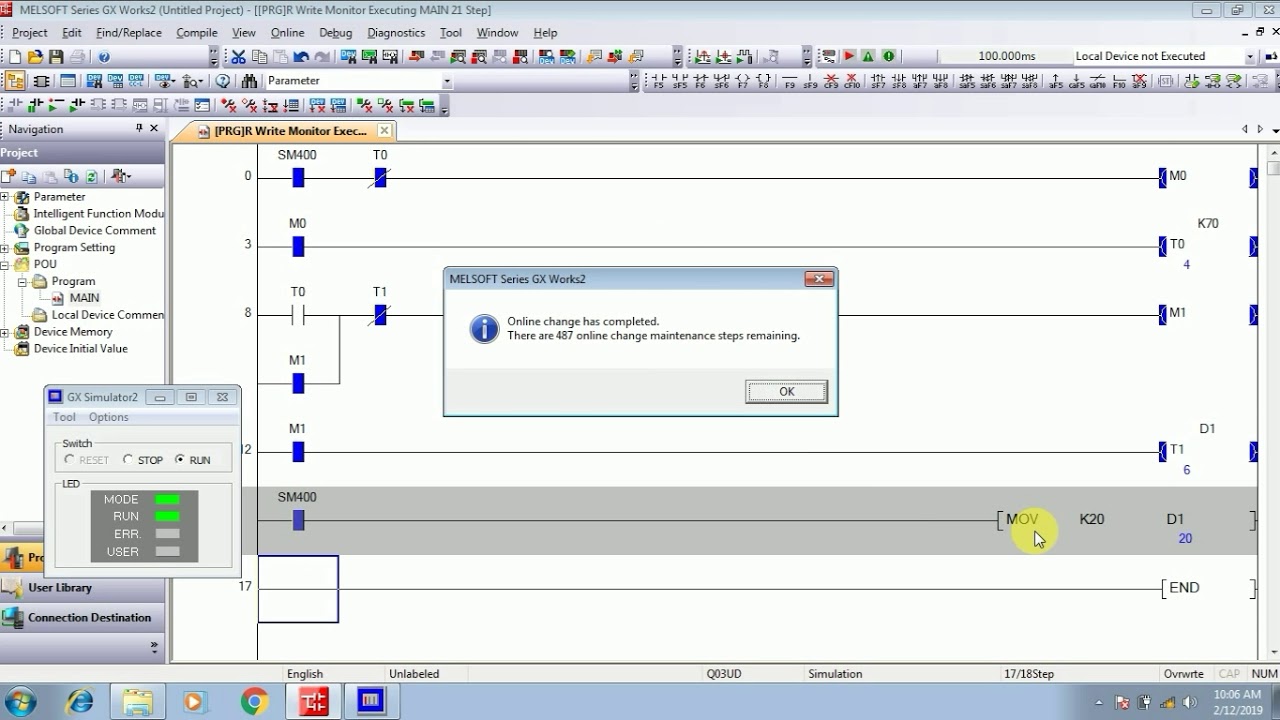Draw horizontal line with F9 icon

(790, 81)
